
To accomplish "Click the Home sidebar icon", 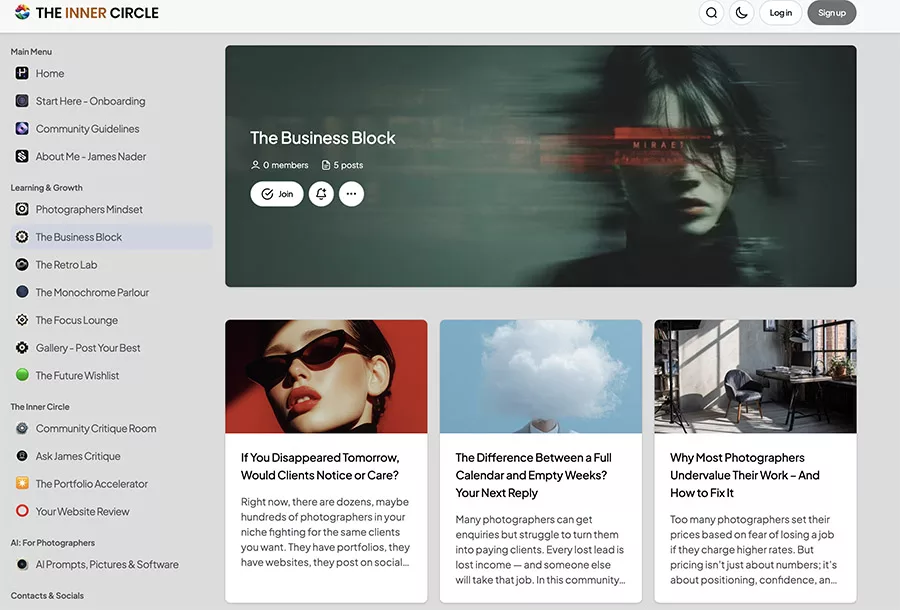I will click(x=22, y=73).
